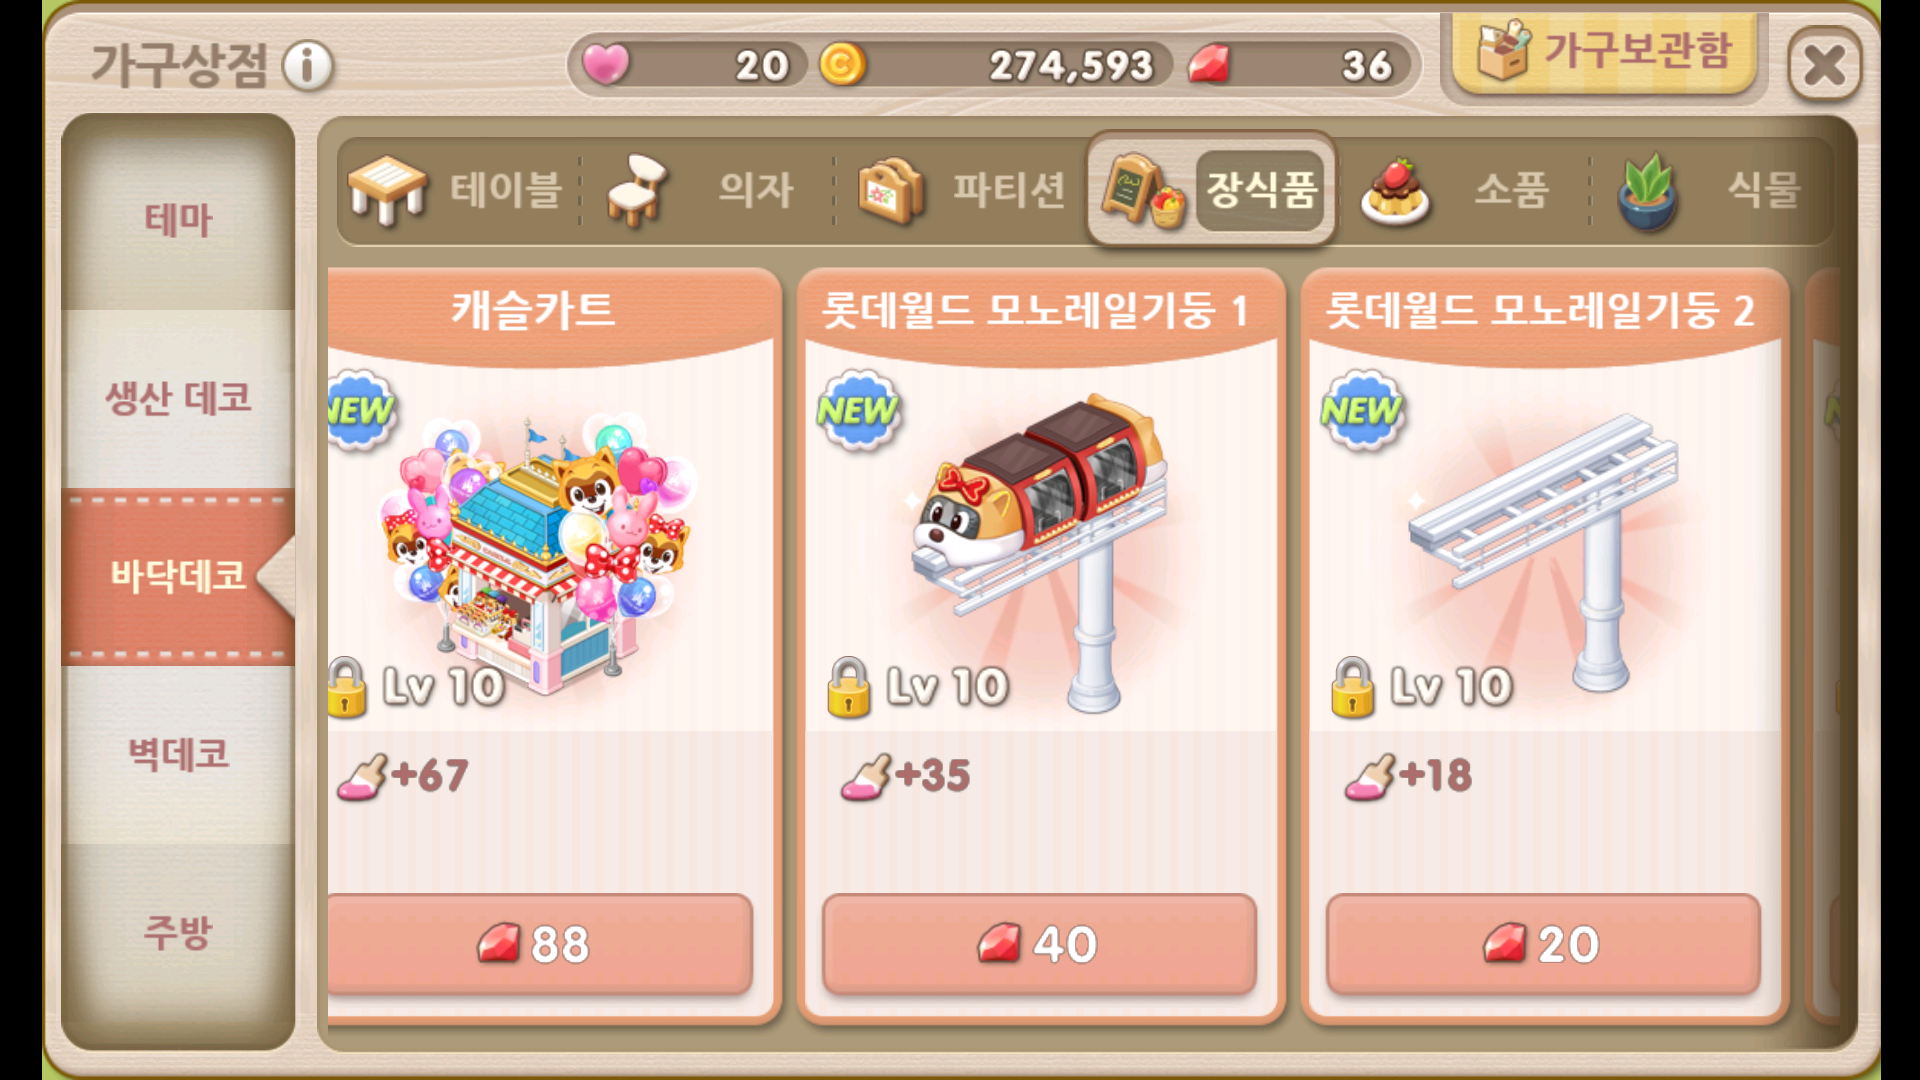Open the 주방 kitchen sidebar section
This screenshot has height=1080, width=1920.
pyautogui.click(x=178, y=932)
